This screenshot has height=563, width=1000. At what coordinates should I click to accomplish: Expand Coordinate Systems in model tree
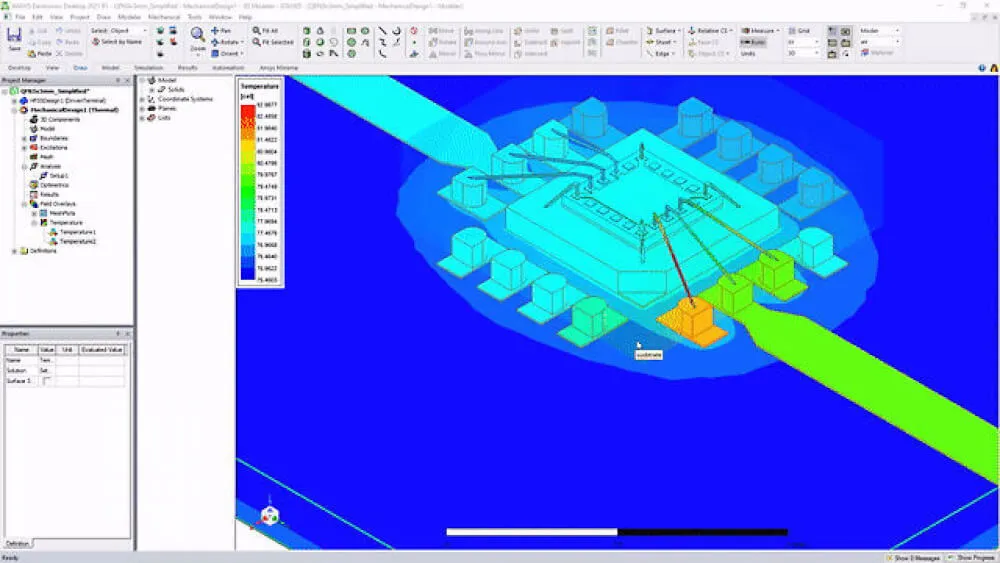(x=143, y=99)
